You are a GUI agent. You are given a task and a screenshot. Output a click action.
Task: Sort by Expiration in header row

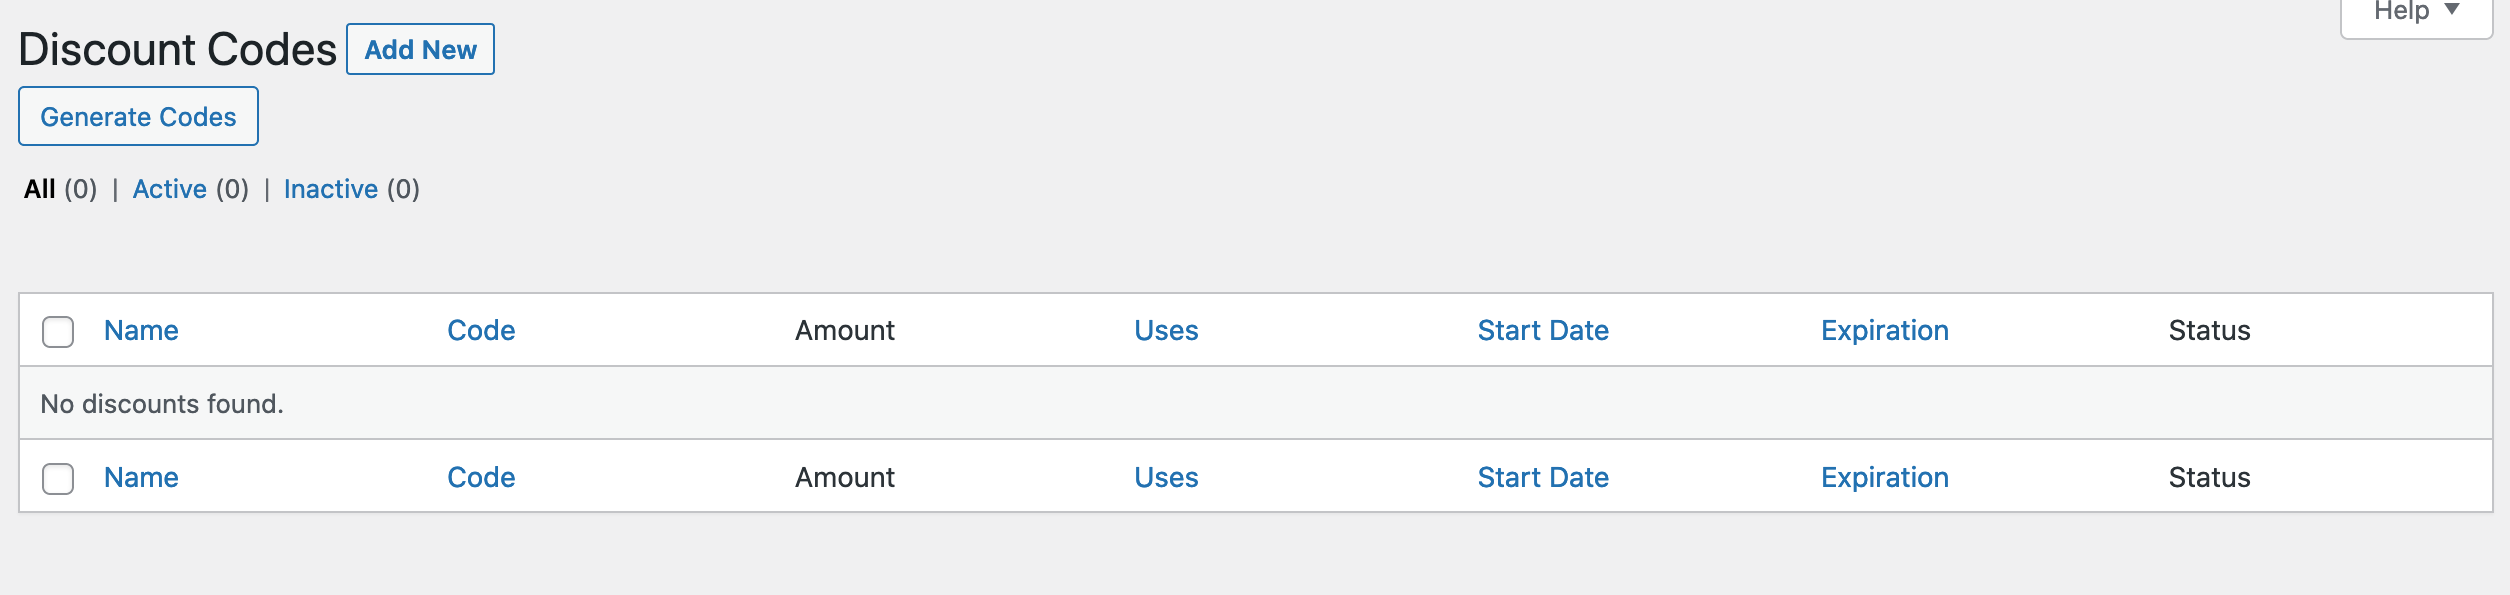pos(1884,331)
